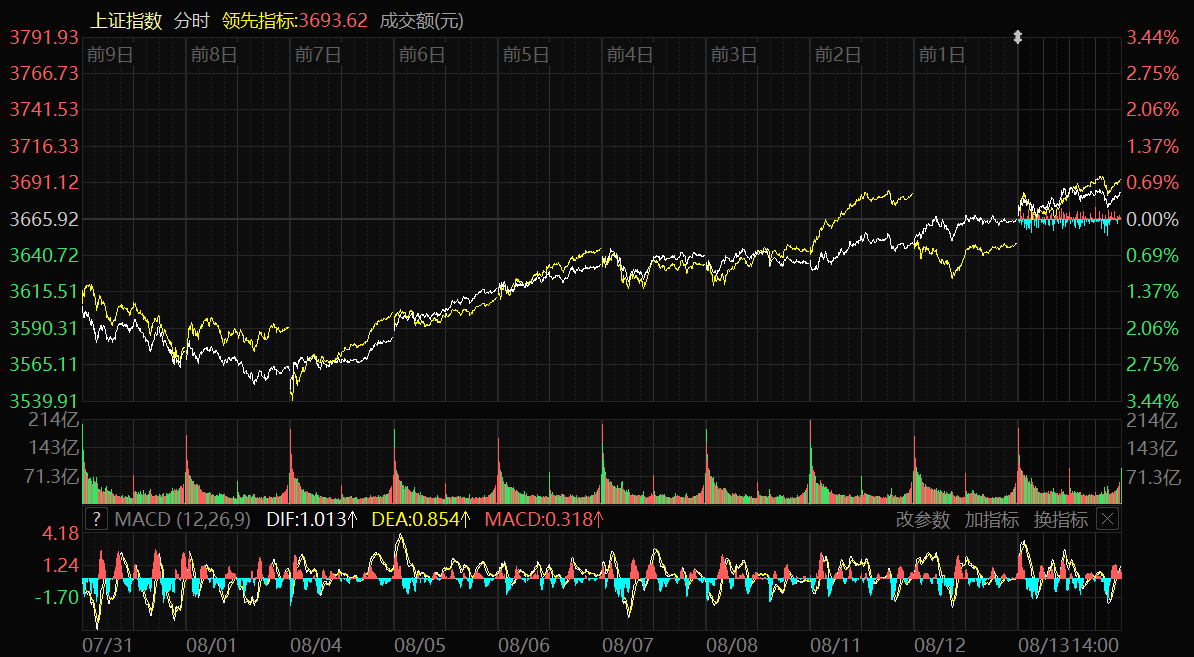
Task: Click the 08/07 opening volume spike
Action: [x=603, y=440]
